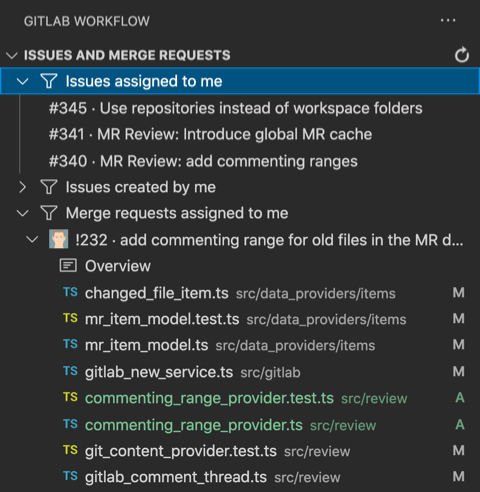The width and height of the screenshot is (480, 492).
Task: Click the filter icon beside Issues assigned to me
Action: point(49,81)
